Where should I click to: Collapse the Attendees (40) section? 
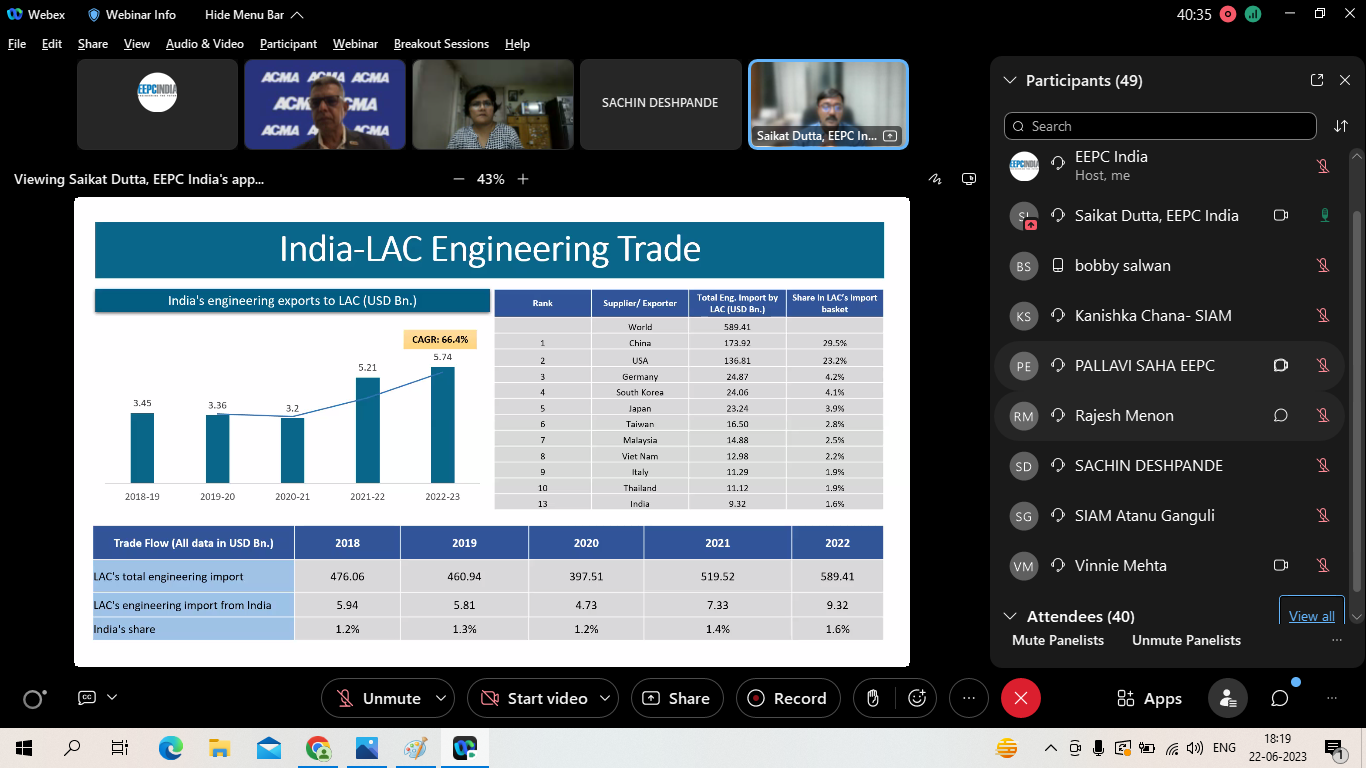(x=1008, y=616)
